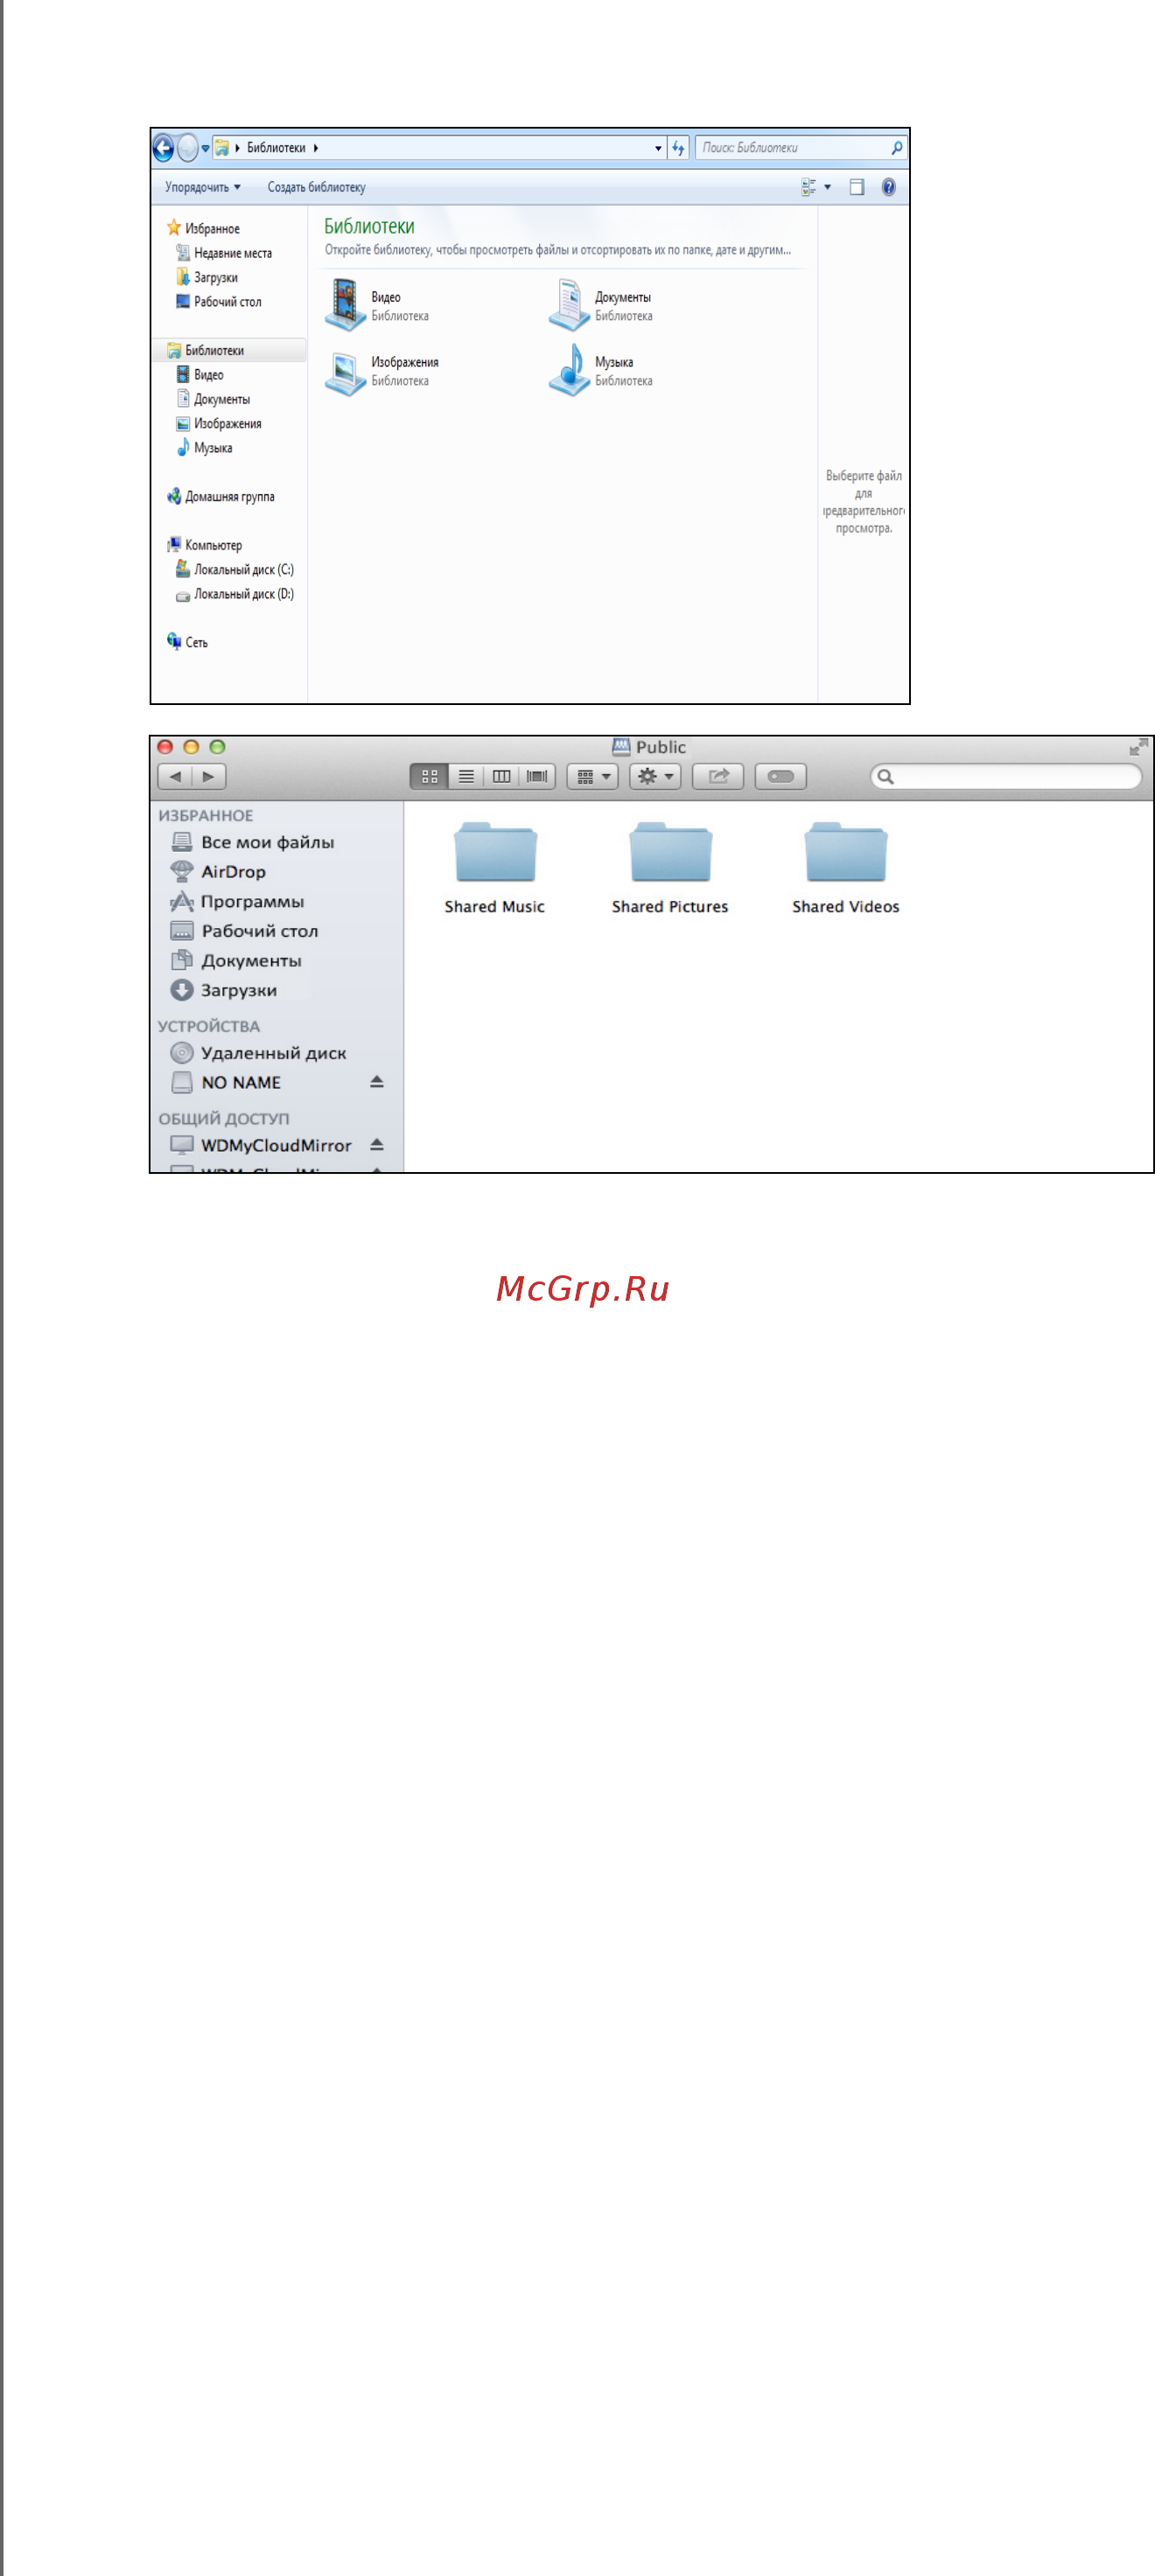Viewport: 1155px width, 2576px height.
Task: Click the Finder share button
Action: click(718, 776)
